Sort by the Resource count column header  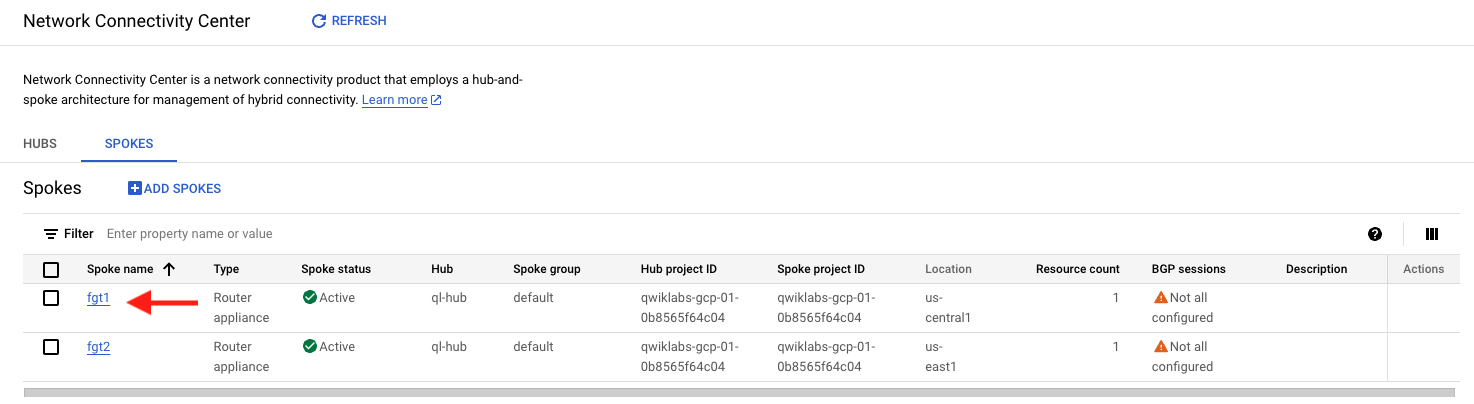pos(1078,269)
